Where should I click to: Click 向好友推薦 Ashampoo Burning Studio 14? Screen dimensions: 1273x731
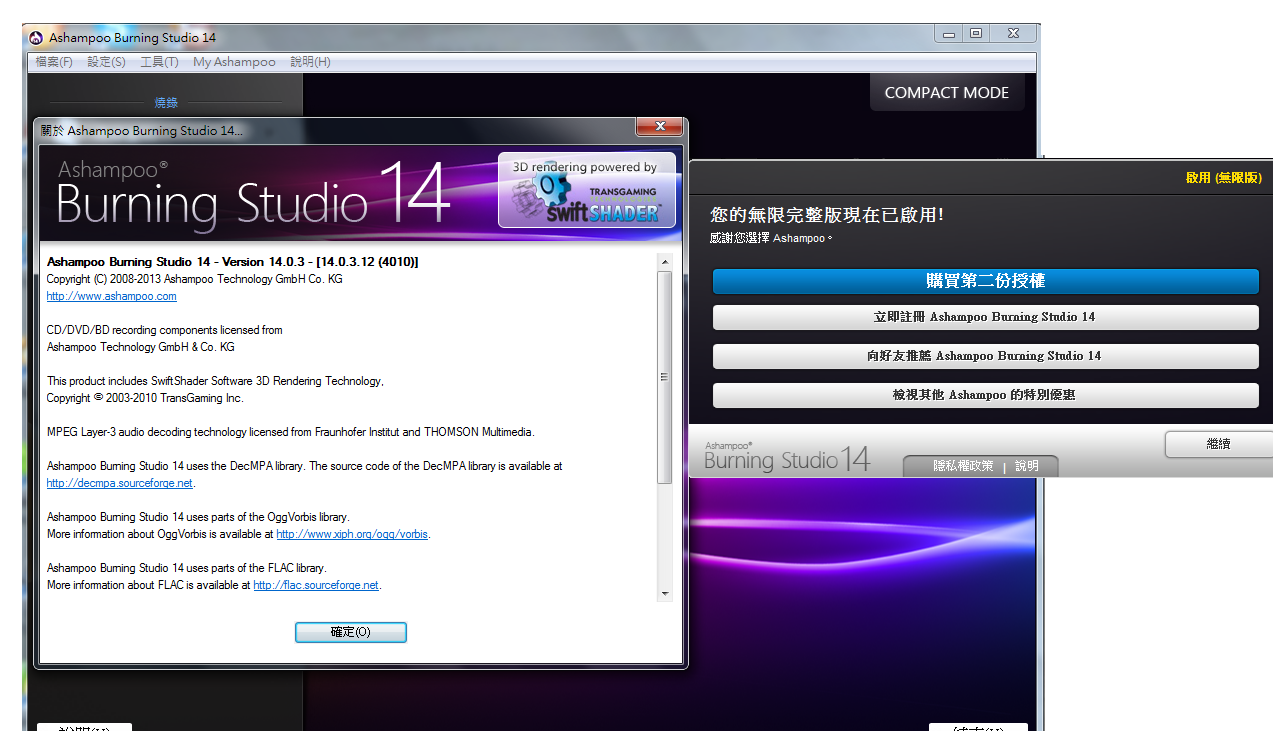click(x=985, y=356)
